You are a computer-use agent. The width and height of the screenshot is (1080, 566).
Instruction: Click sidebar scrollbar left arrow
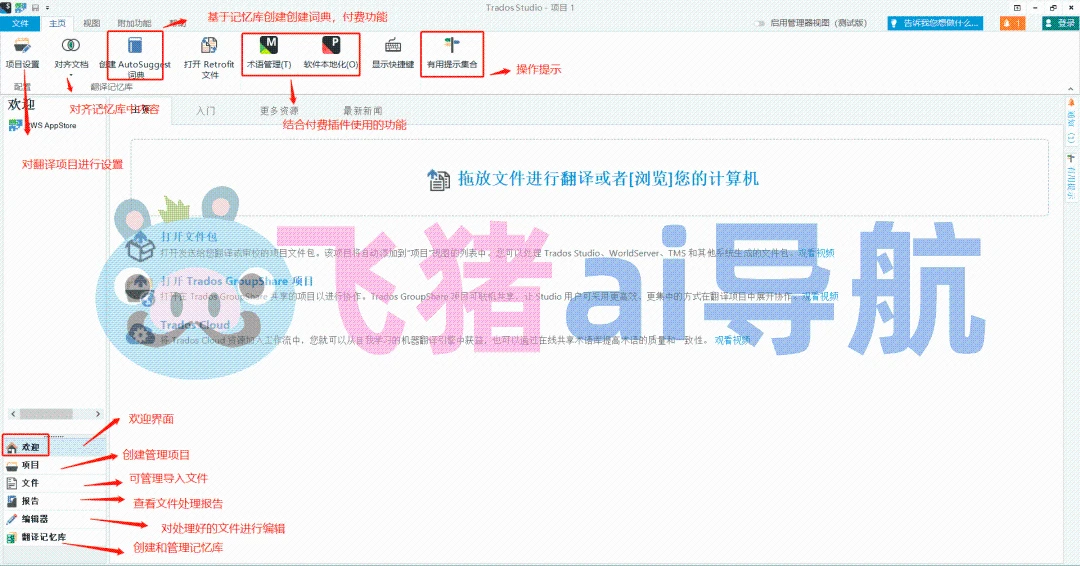(x=13, y=414)
